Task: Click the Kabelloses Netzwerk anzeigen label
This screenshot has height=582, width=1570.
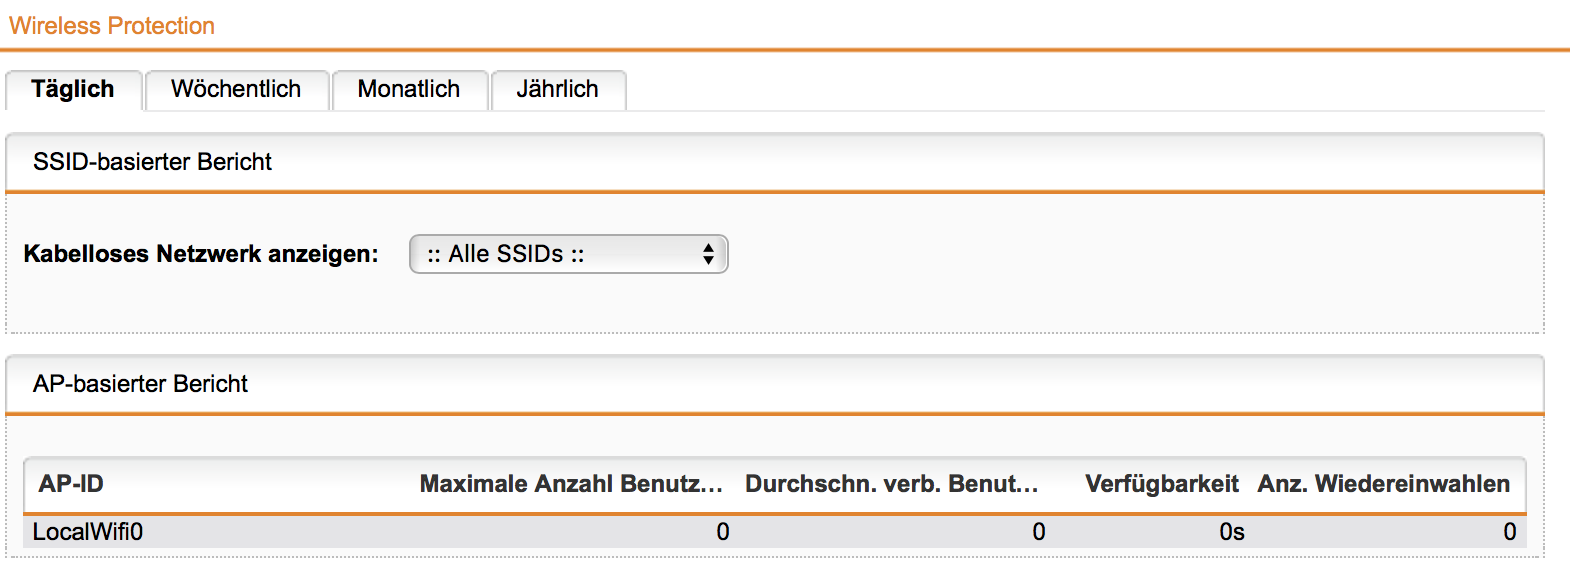Action: pyautogui.click(x=201, y=254)
